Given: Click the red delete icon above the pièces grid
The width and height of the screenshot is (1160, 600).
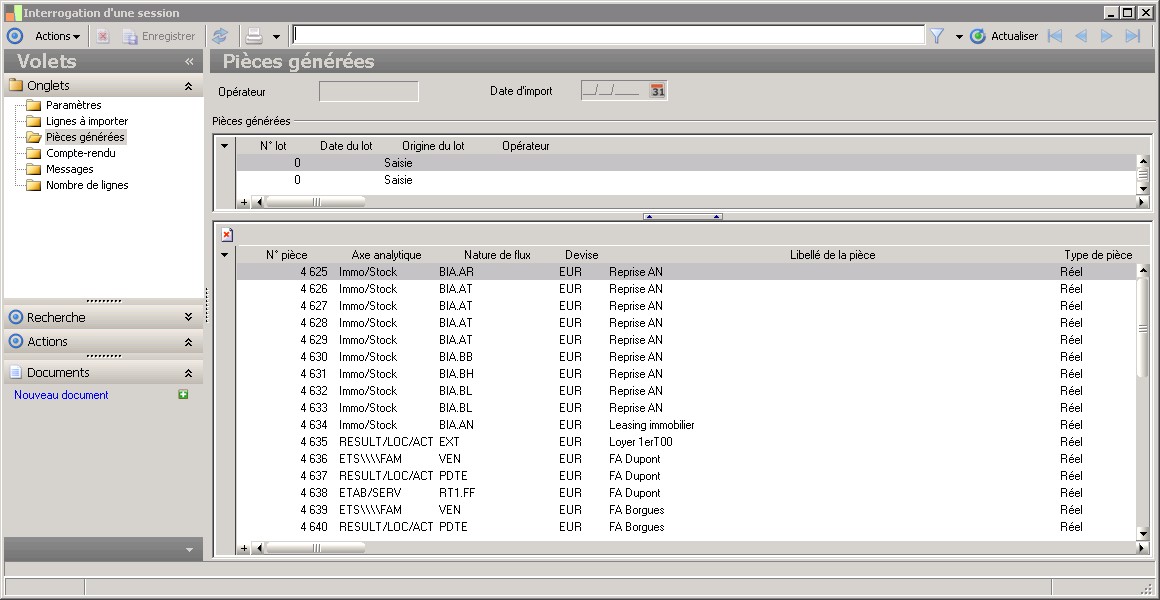Looking at the screenshot, I should tap(227, 234).
